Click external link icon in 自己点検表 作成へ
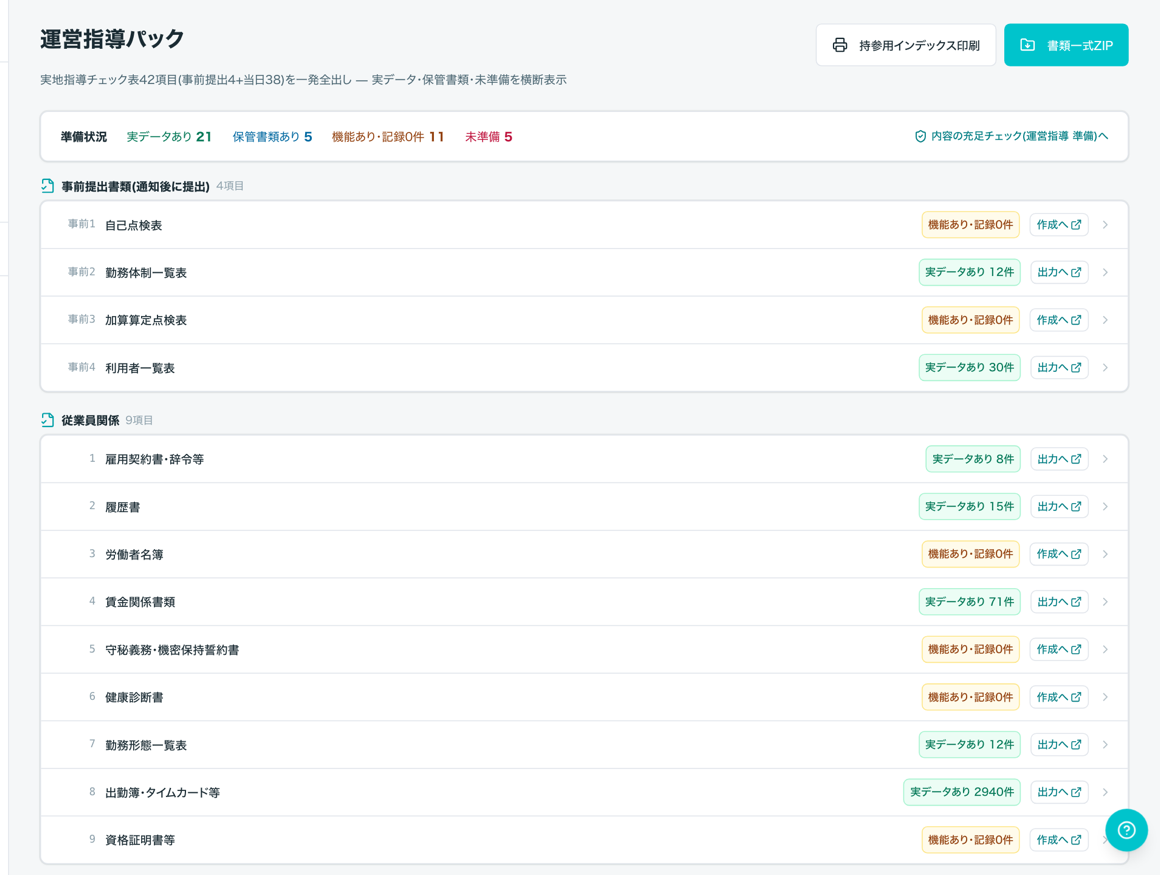1160x875 pixels. [x=1076, y=225]
